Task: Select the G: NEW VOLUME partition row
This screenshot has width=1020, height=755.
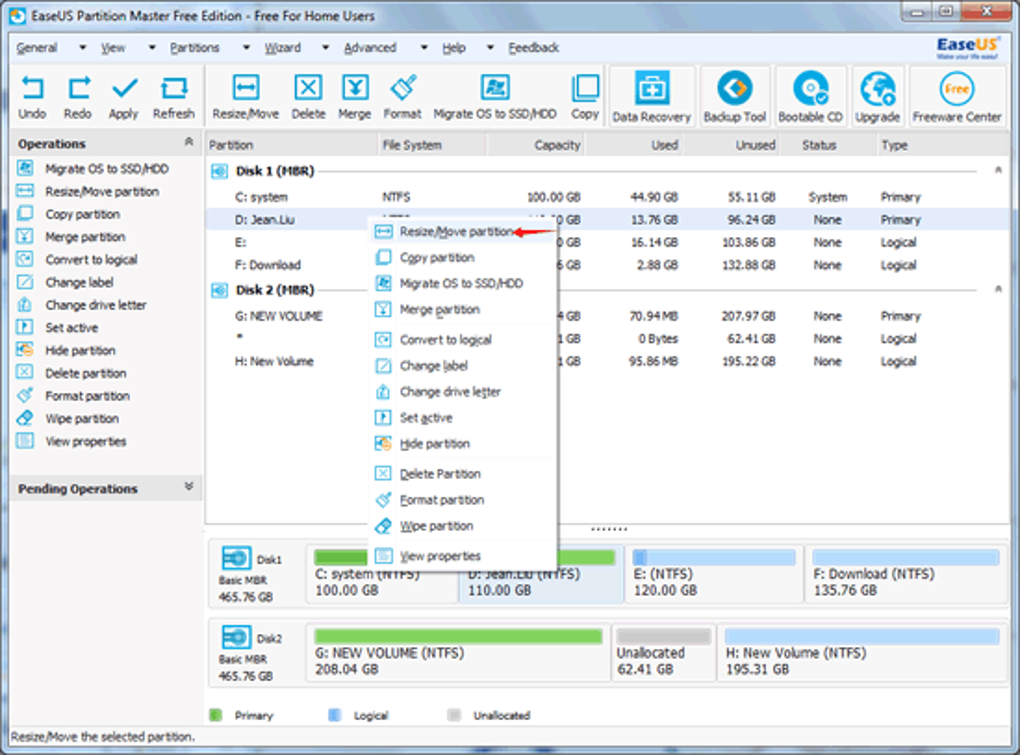Action: tap(607, 316)
